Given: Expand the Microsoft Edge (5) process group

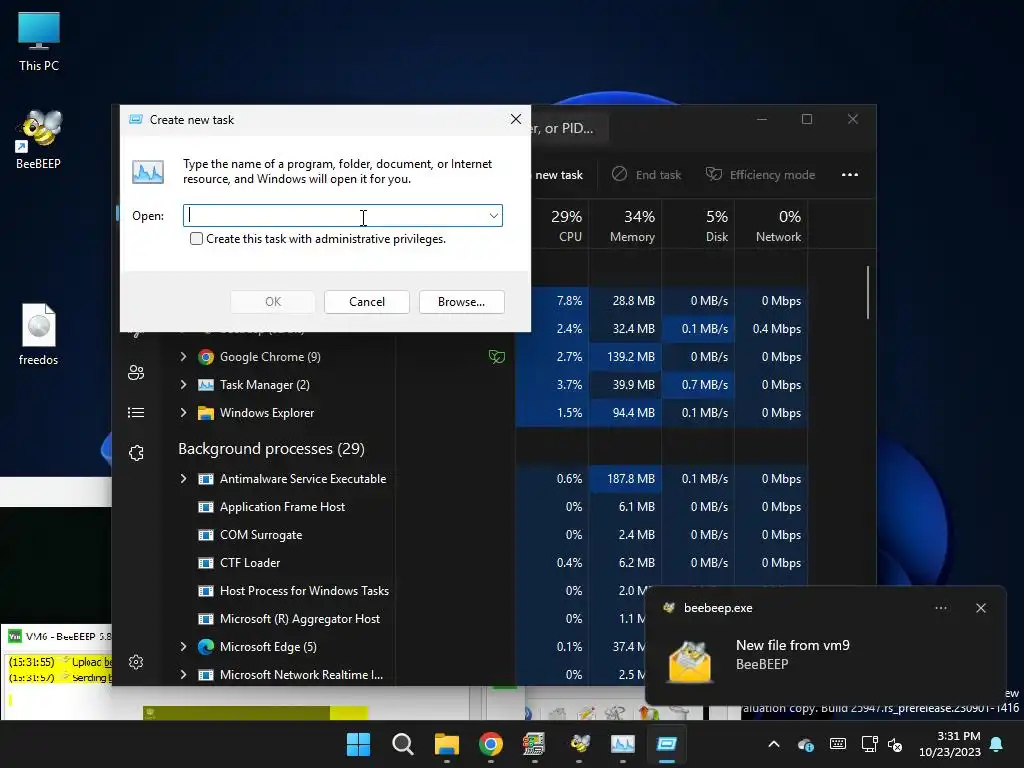Looking at the screenshot, I should tap(184, 647).
